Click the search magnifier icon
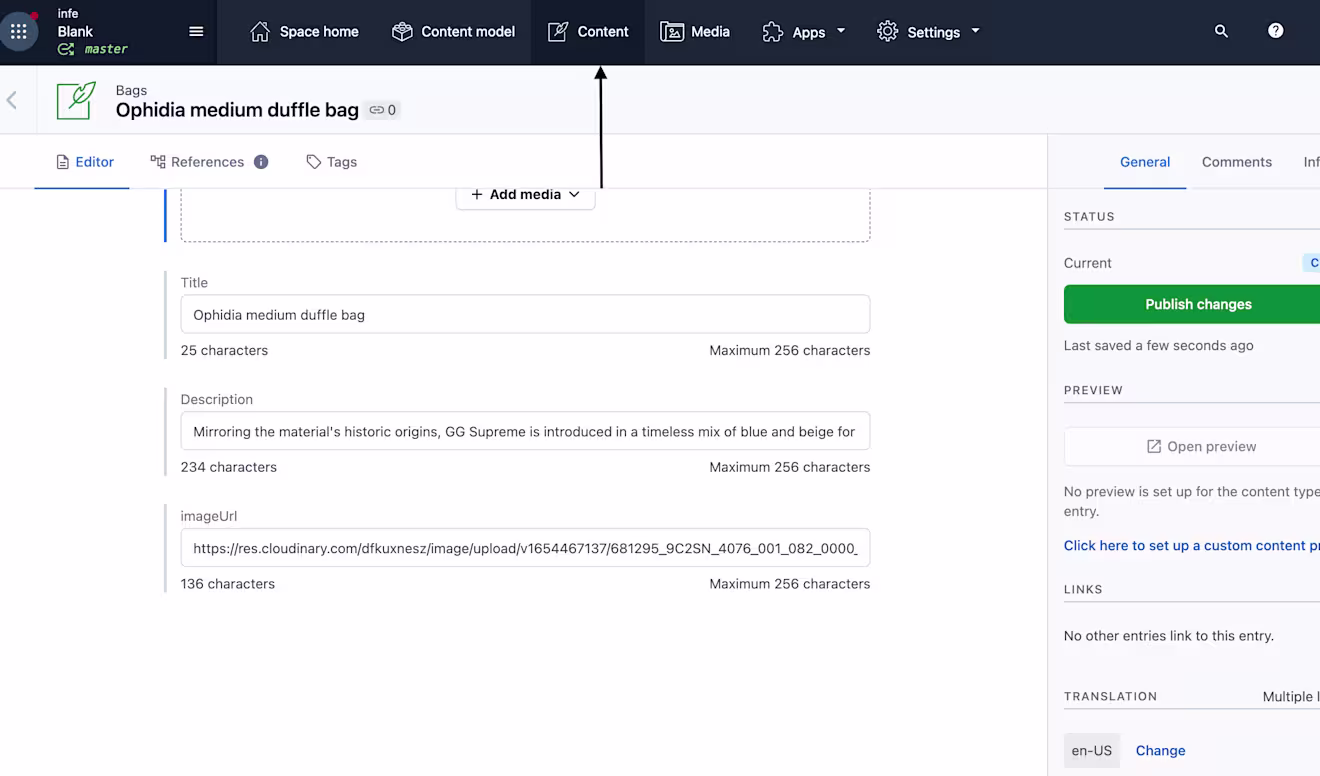The image size is (1320, 776). 1221,31
